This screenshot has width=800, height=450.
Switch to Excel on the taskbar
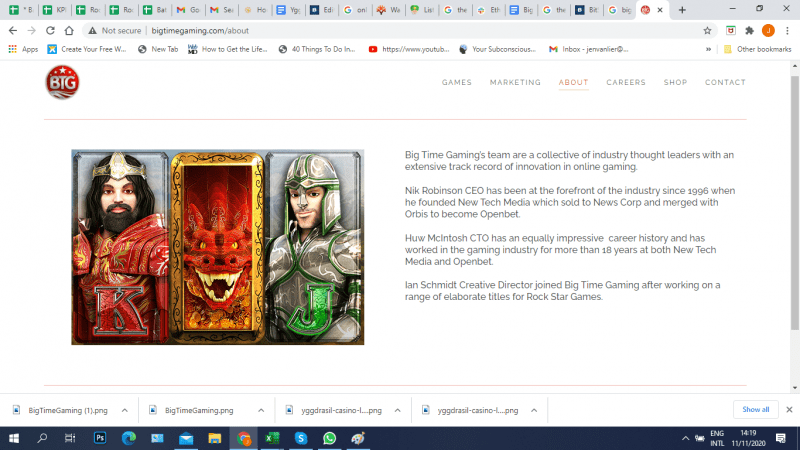(x=272, y=438)
